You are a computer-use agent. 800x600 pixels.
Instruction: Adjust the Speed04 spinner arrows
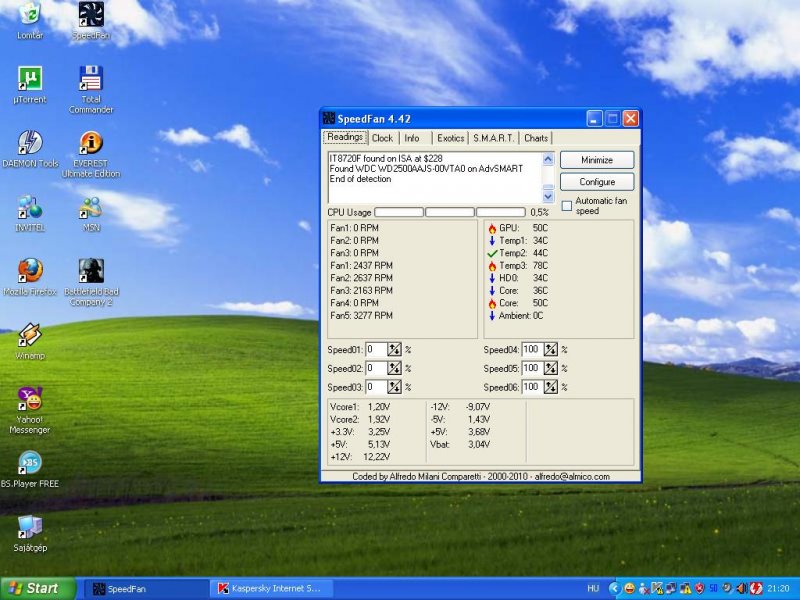click(x=551, y=349)
